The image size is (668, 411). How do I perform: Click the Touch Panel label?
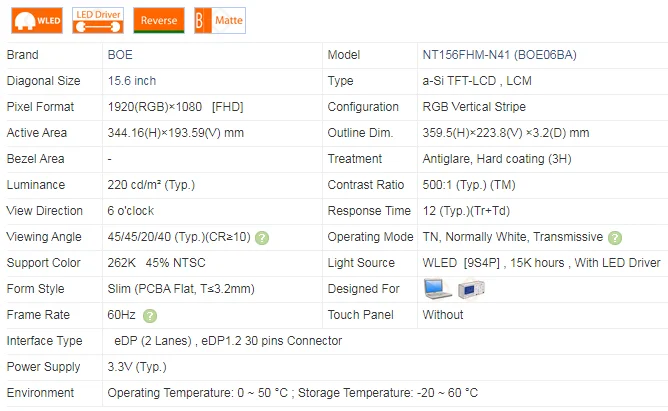(360, 315)
